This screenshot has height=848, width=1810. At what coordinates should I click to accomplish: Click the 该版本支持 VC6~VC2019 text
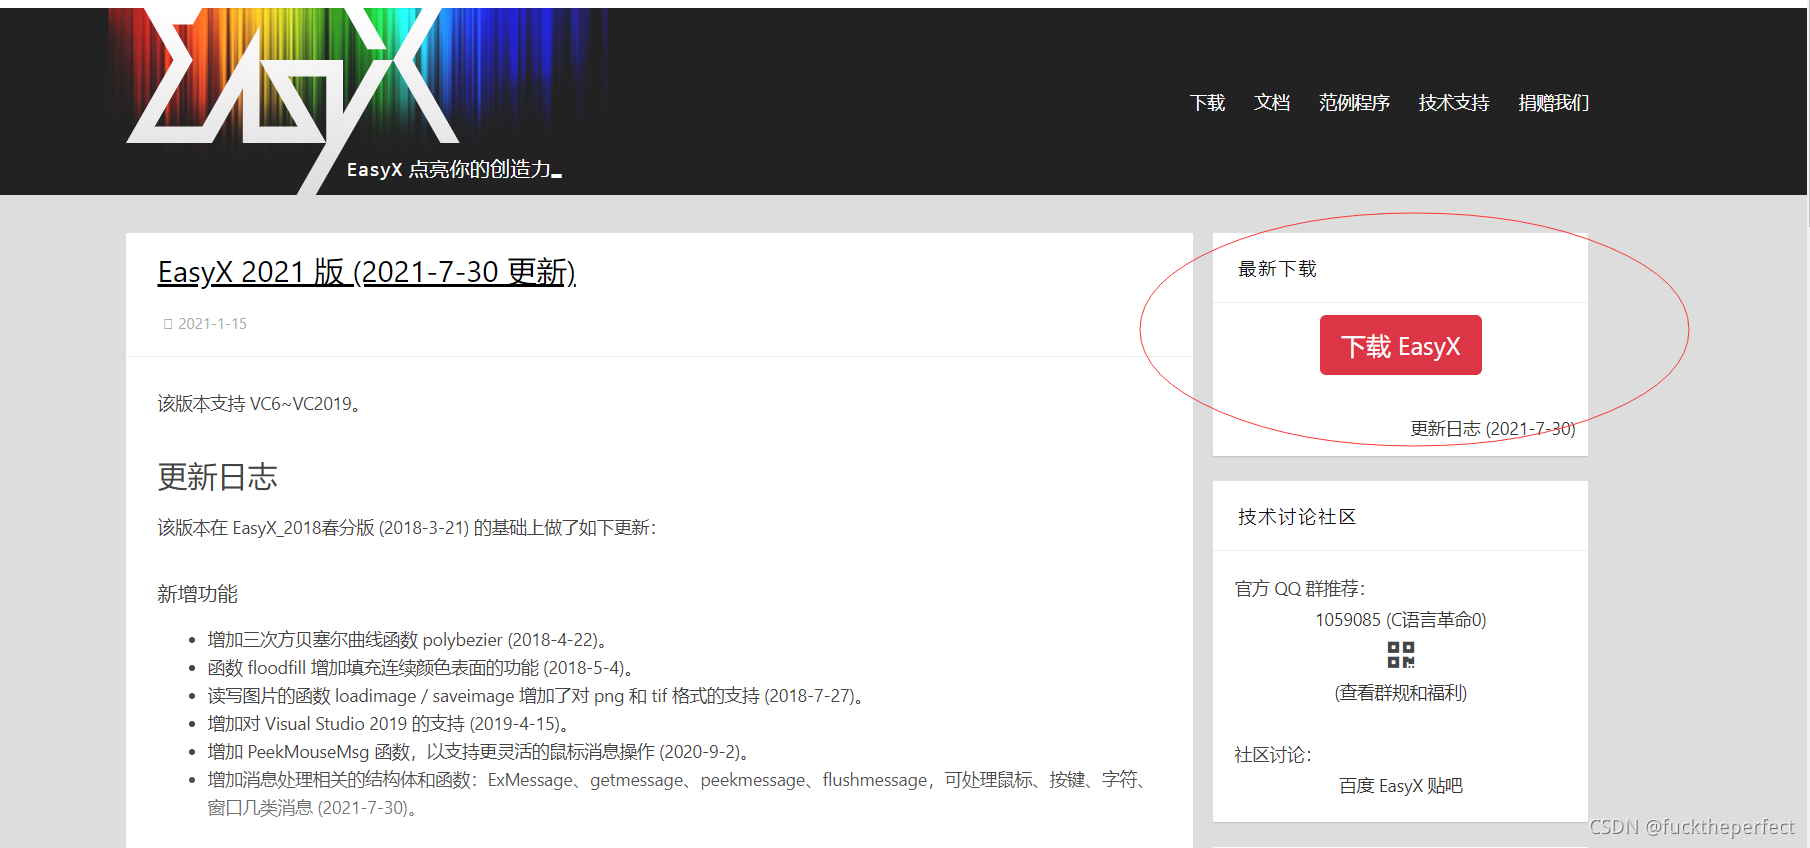click(x=259, y=404)
